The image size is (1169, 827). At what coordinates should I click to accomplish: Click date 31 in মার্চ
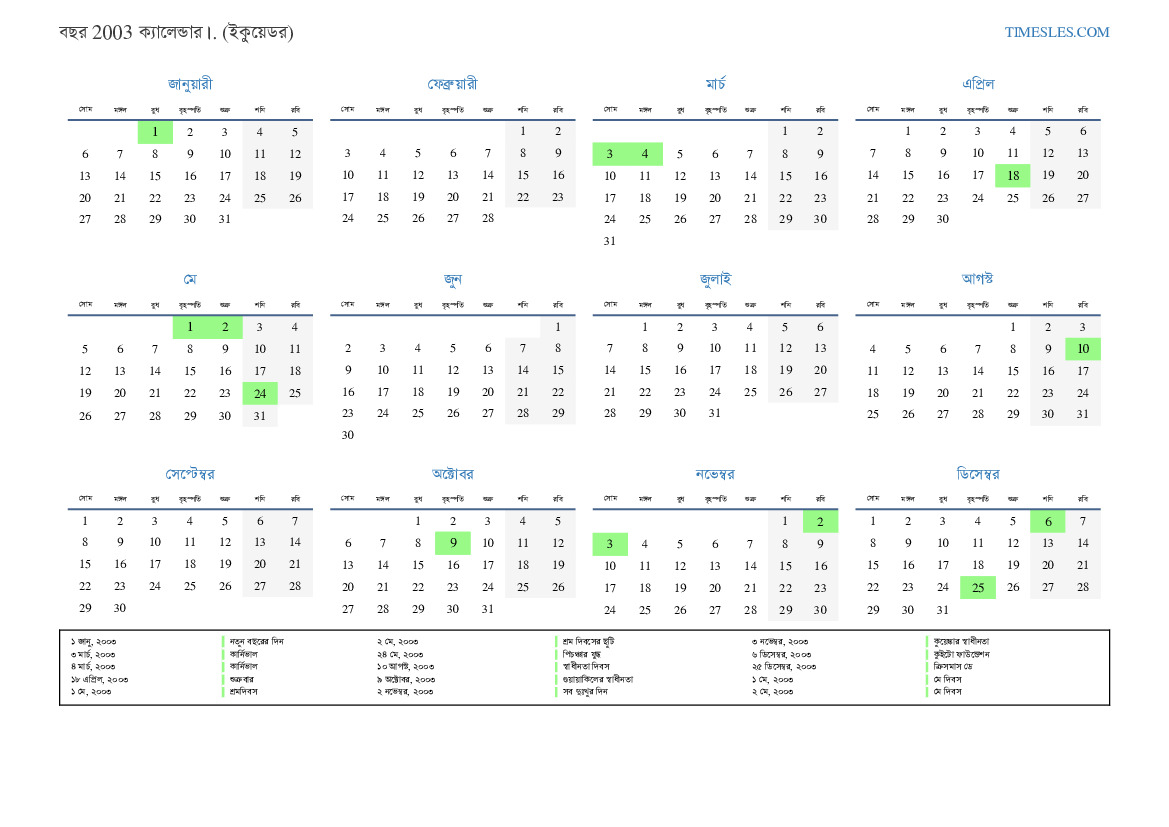pos(610,241)
